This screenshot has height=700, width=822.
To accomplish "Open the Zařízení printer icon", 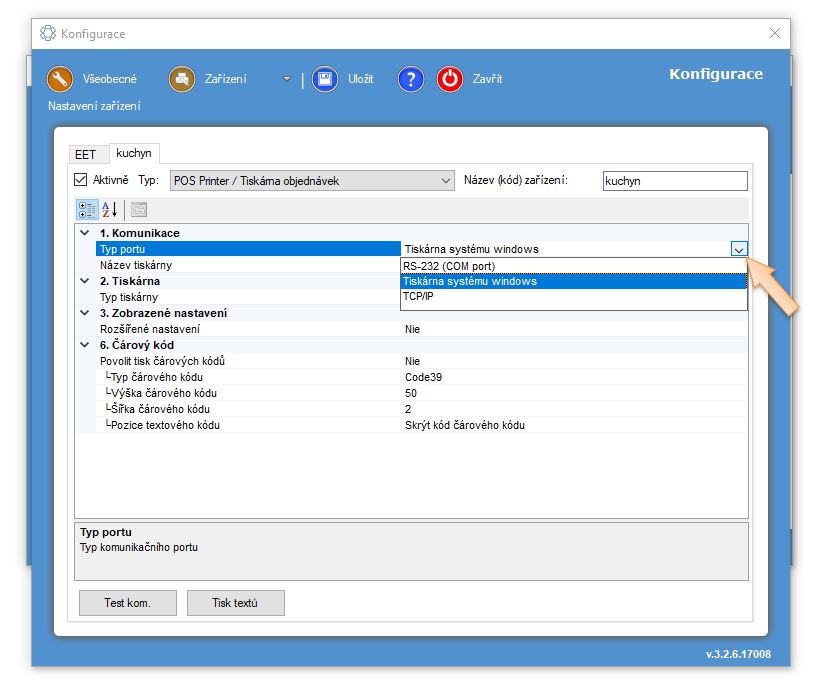I will [182, 79].
